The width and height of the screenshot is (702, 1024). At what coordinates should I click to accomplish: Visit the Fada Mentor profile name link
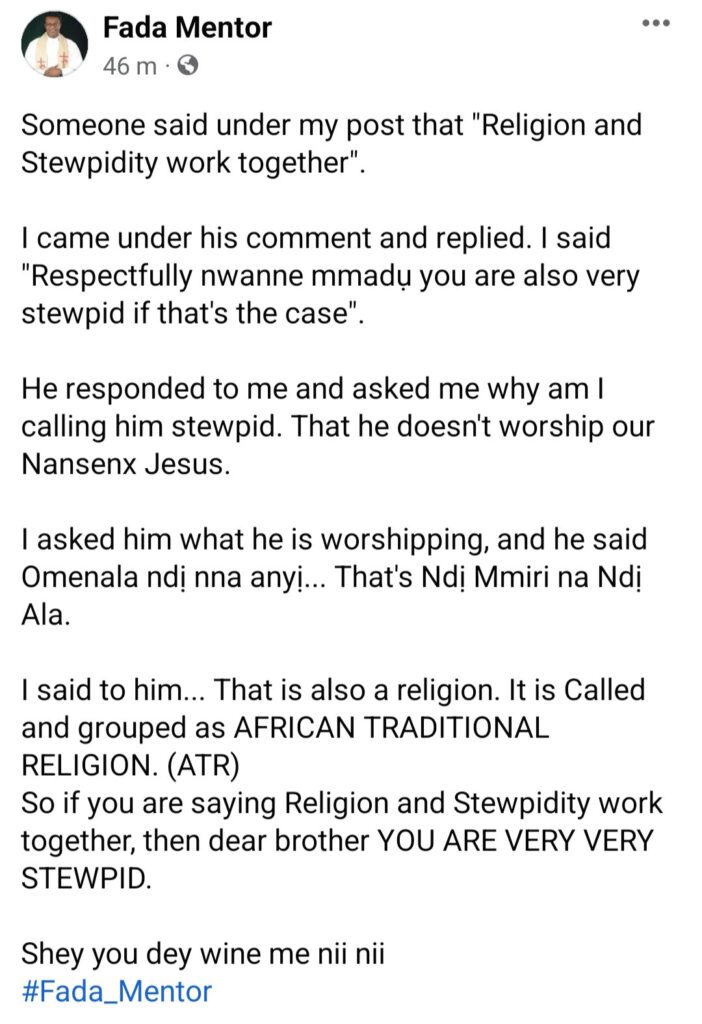[187, 27]
